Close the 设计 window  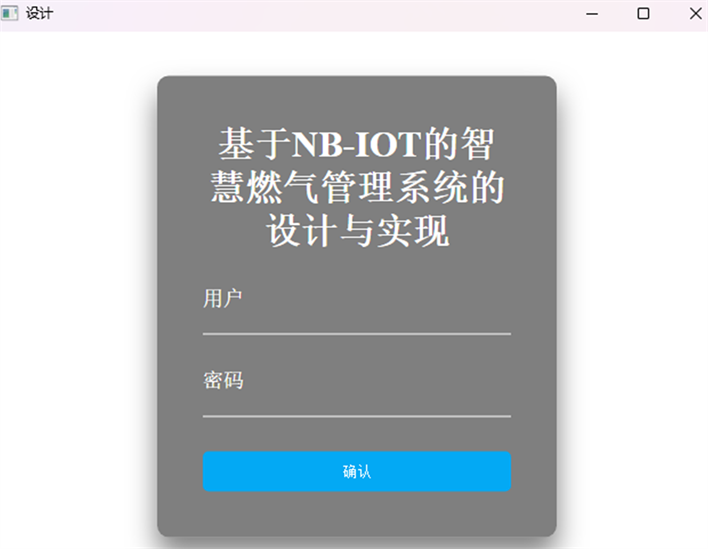695,14
